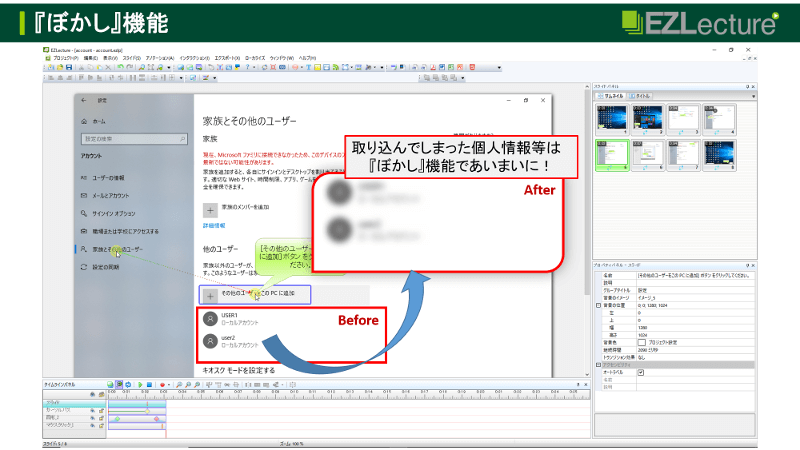
Task: Click the 詳細情報 link in Settings
Action: coord(216,227)
